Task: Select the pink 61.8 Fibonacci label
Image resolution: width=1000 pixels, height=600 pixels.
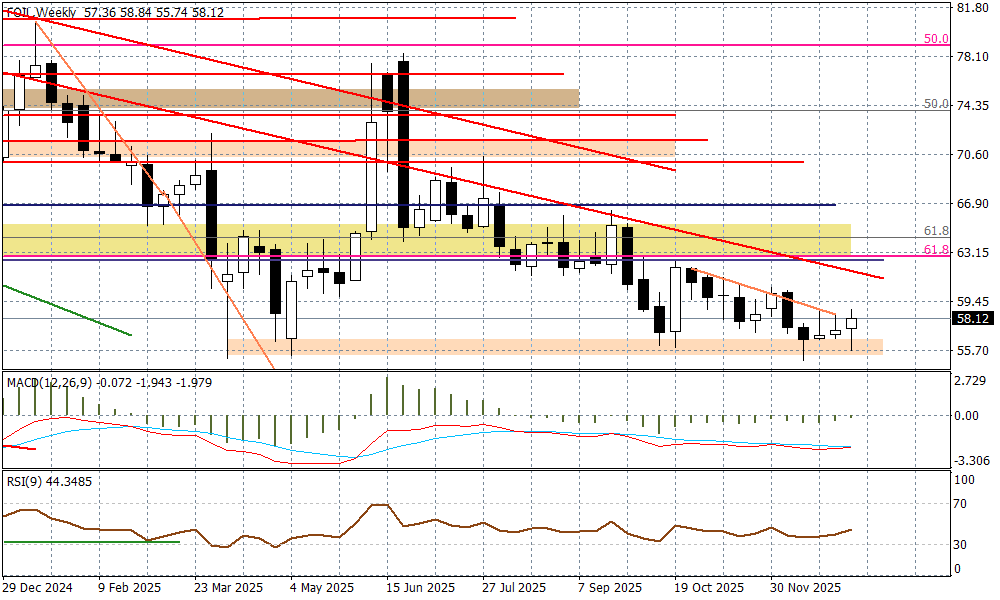Action: pos(935,250)
